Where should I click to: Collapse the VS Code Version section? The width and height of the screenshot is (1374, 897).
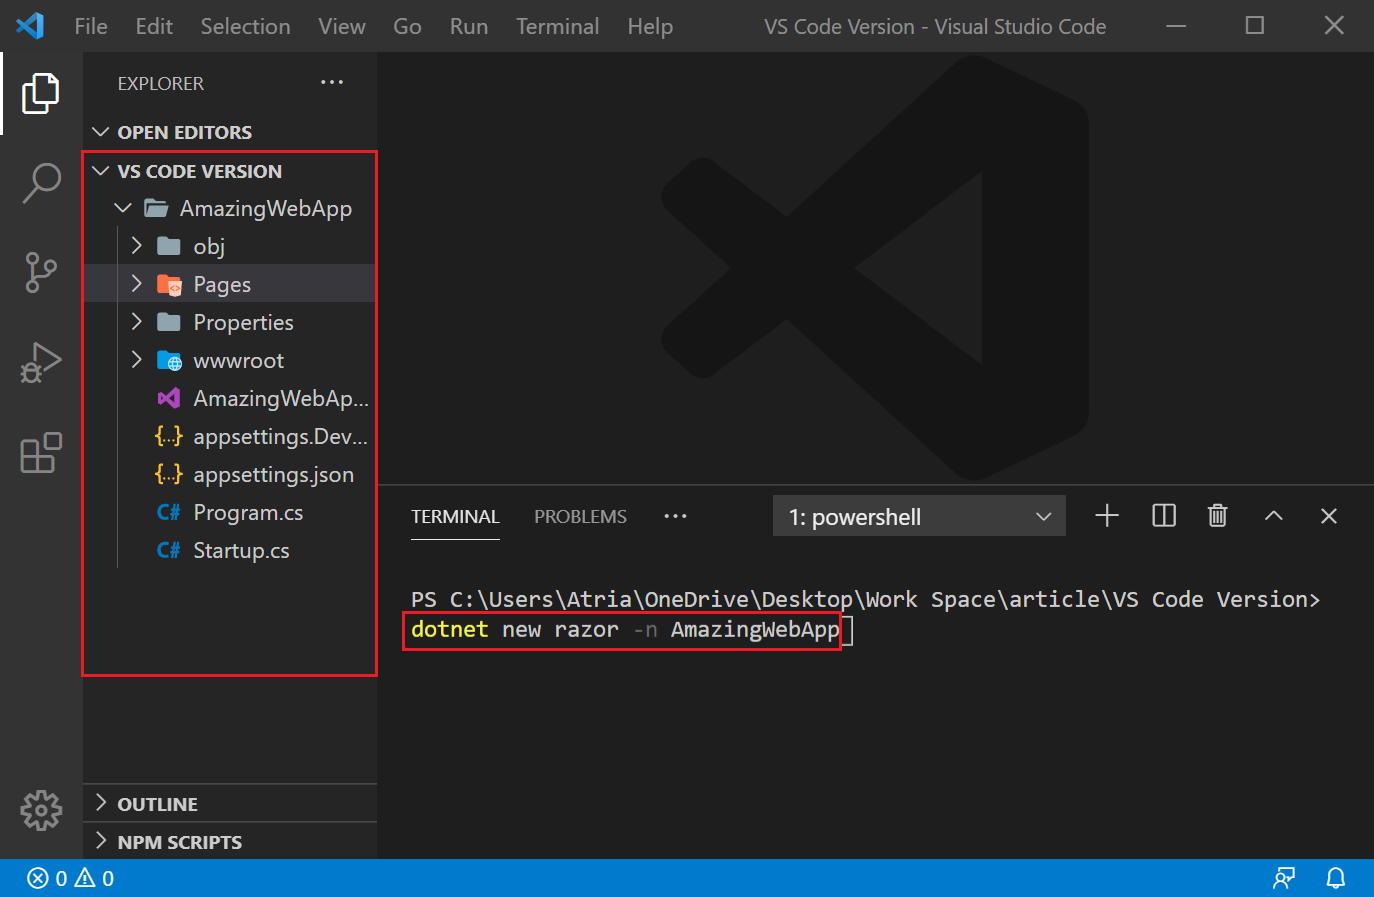click(100, 171)
